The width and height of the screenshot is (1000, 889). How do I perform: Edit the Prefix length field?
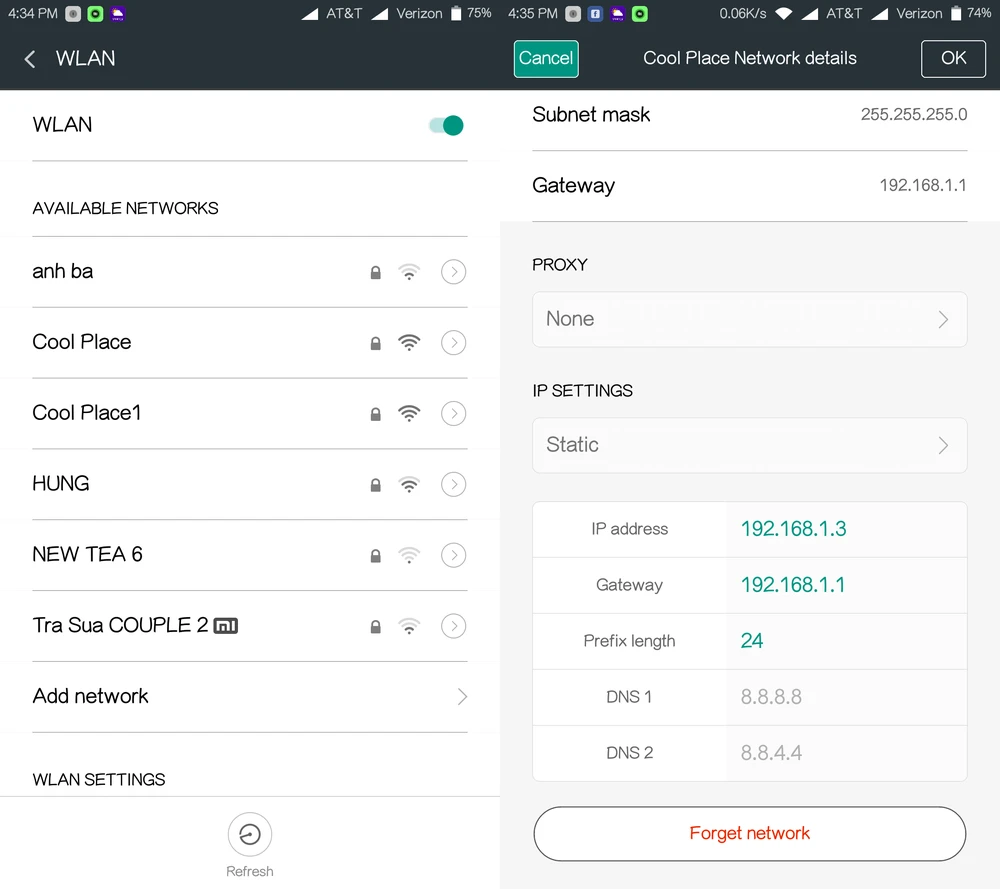click(x=845, y=641)
